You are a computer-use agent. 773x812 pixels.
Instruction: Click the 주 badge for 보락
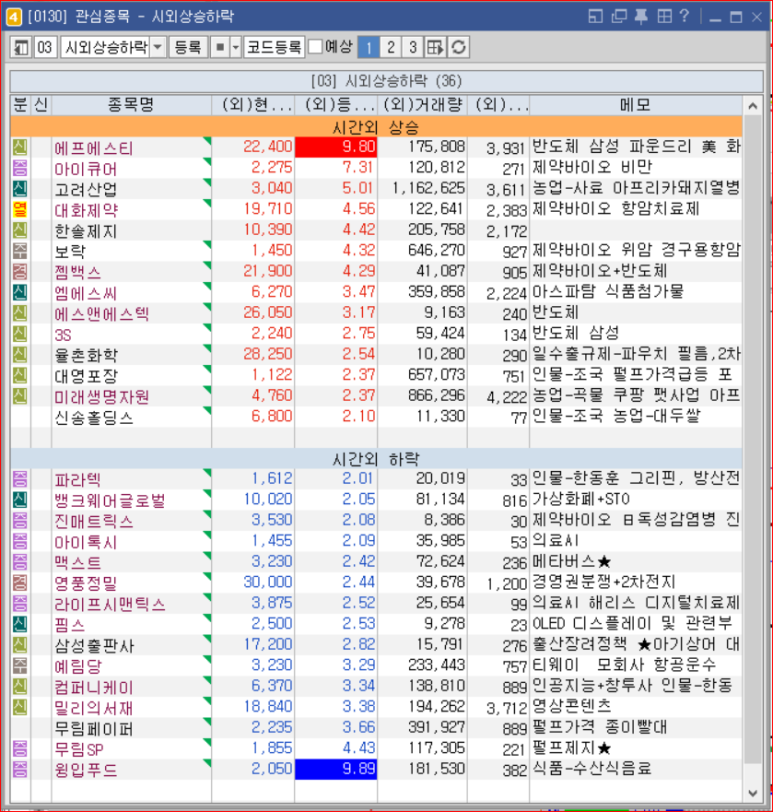[x=20, y=251]
